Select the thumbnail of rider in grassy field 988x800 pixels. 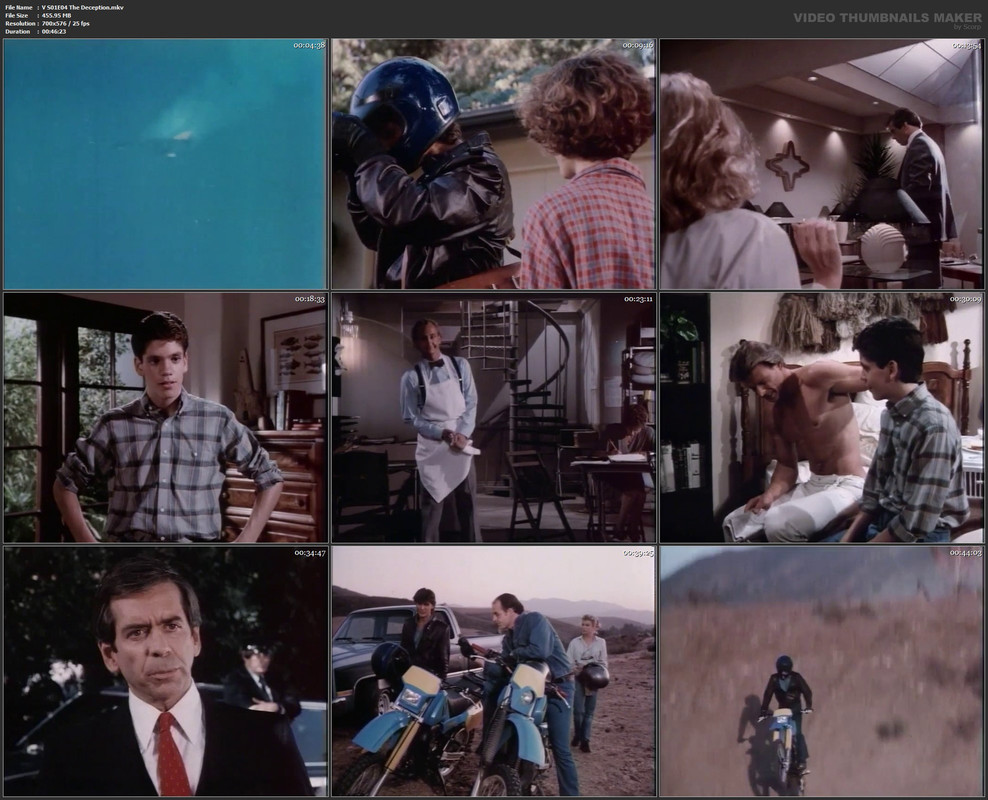(822, 671)
